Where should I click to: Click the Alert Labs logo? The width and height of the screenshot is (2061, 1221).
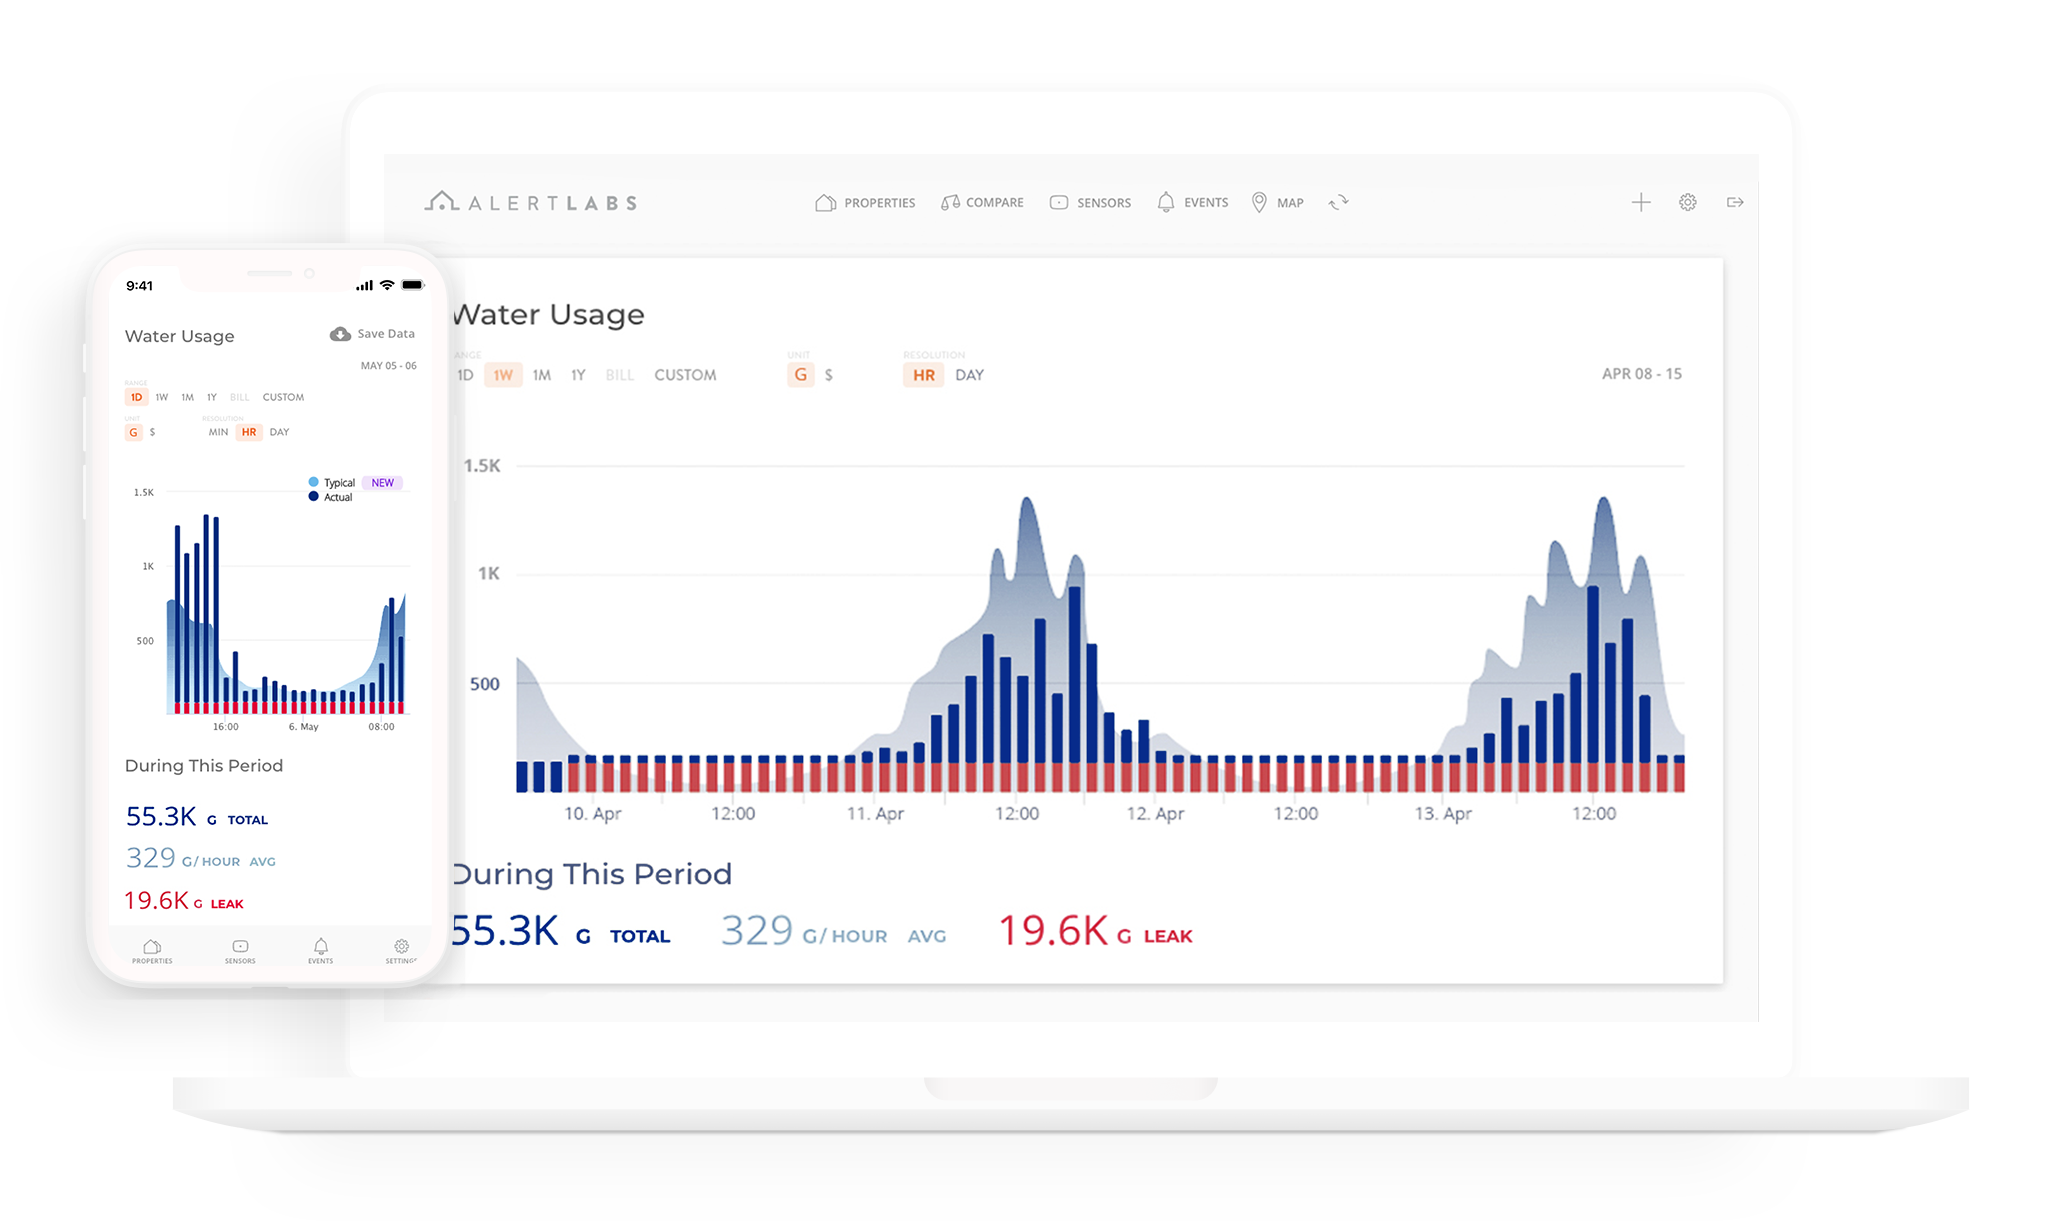(531, 202)
